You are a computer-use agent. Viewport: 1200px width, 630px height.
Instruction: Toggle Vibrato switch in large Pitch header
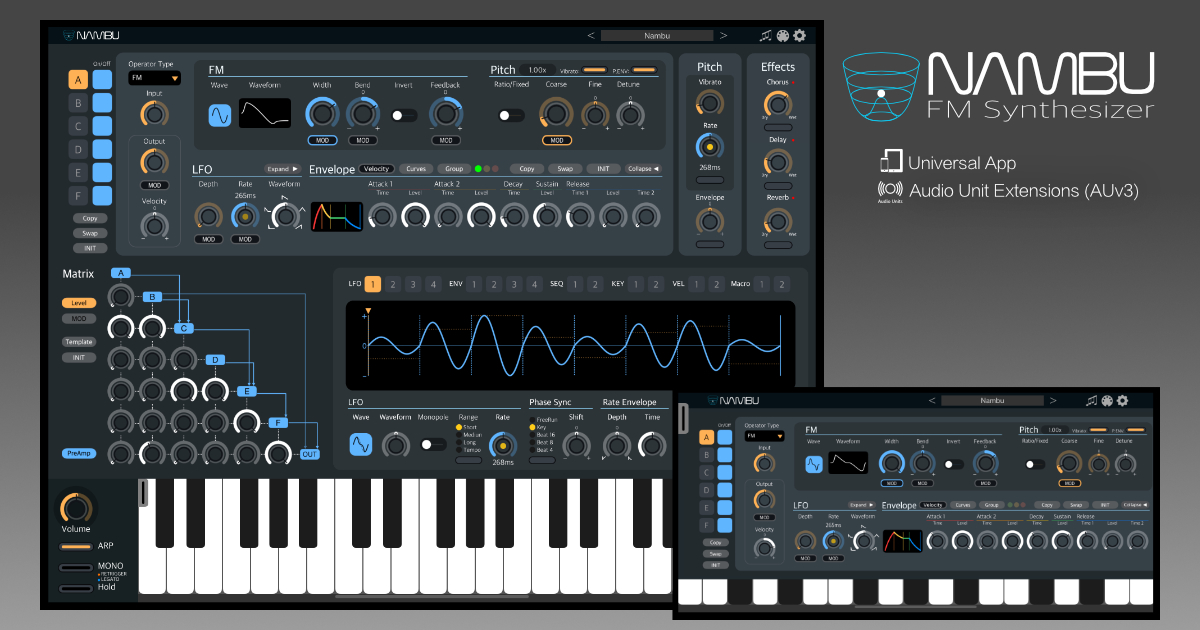click(x=595, y=70)
